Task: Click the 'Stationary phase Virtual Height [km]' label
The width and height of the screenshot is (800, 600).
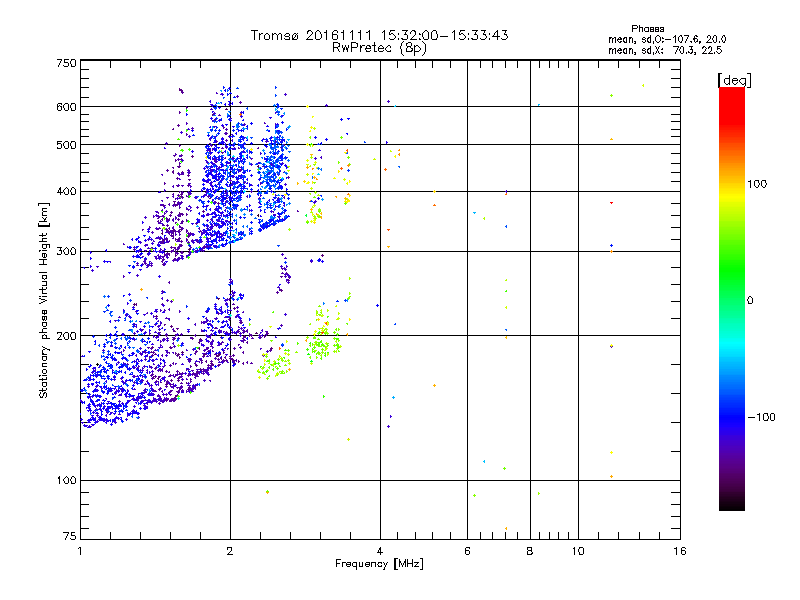Action: (44, 301)
